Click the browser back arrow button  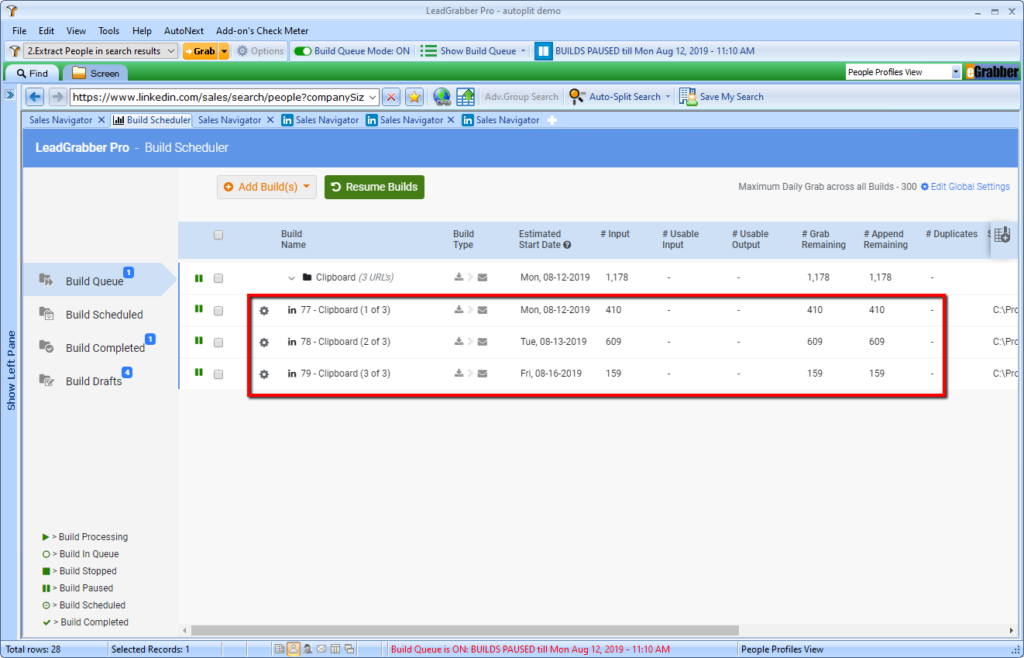click(x=36, y=97)
